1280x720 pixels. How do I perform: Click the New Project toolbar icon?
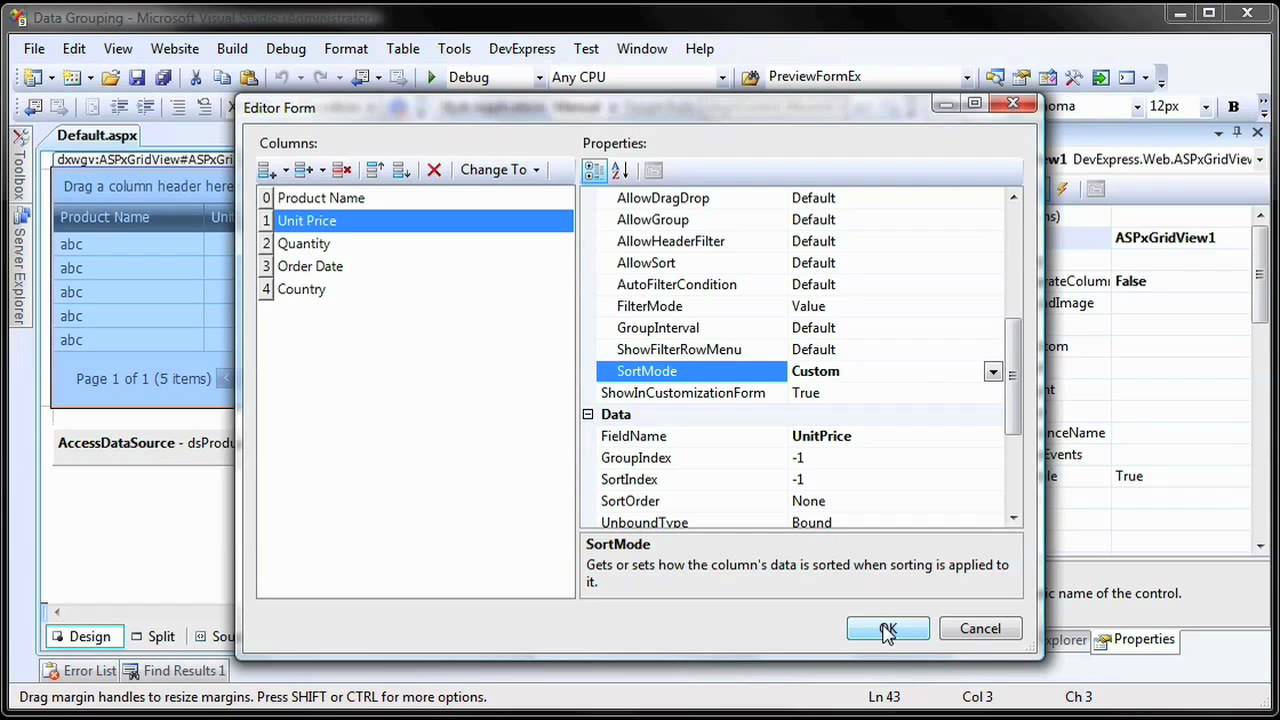pyautogui.click(x=33, y=77)
